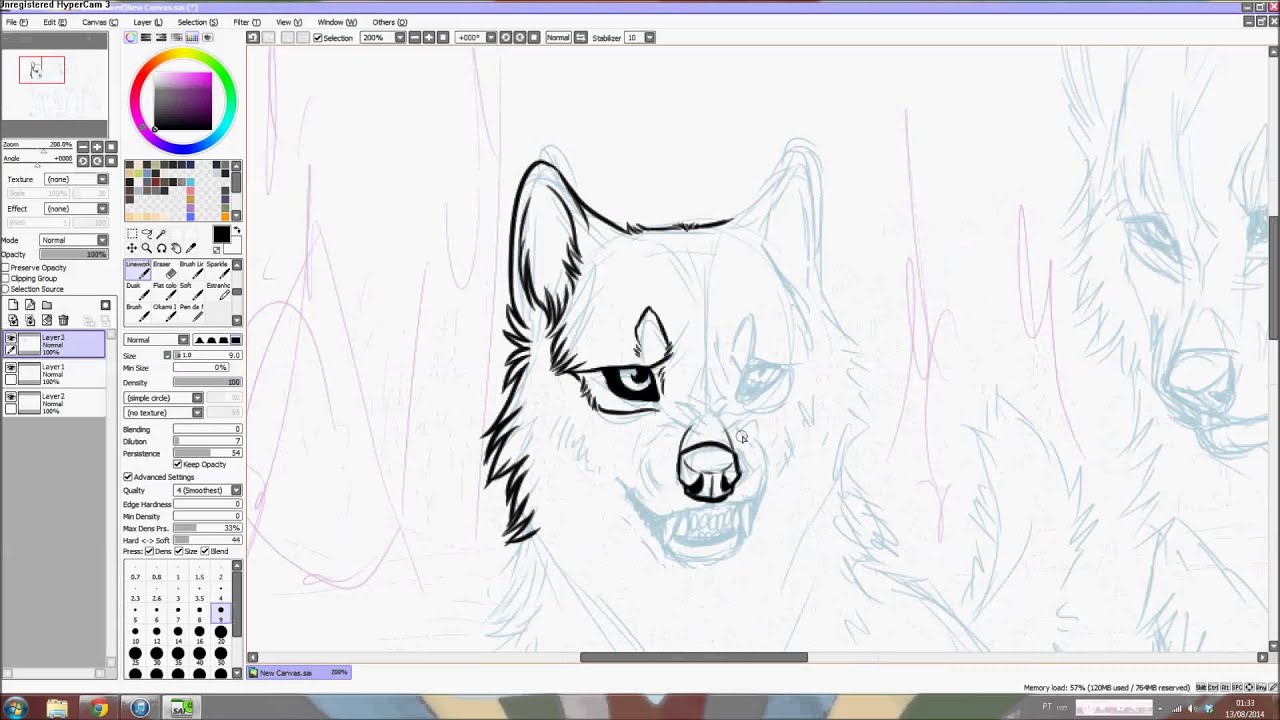Open the Filter menu
Viewport: 1280px width, 720px height.
247,22
